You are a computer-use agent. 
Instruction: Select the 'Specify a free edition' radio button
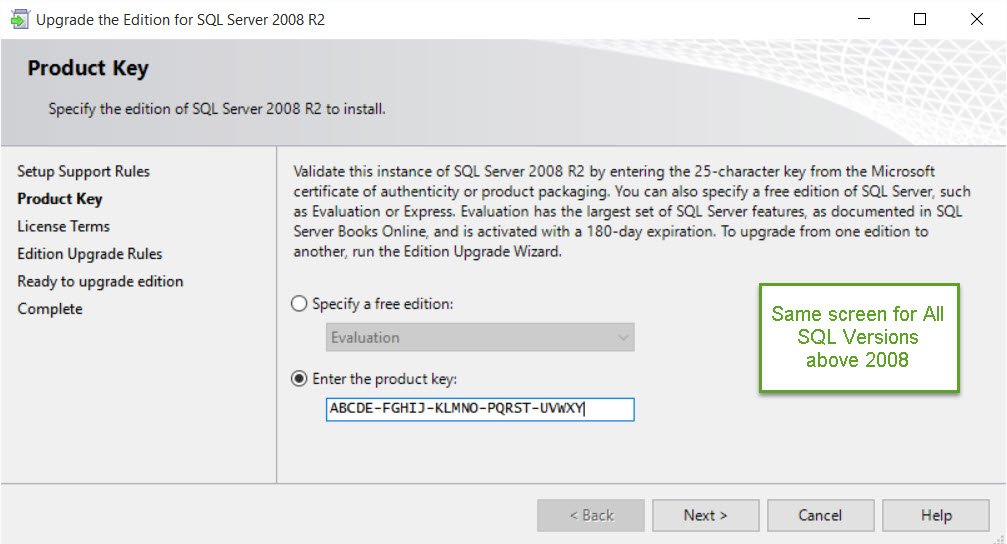(x=299, y=304)
